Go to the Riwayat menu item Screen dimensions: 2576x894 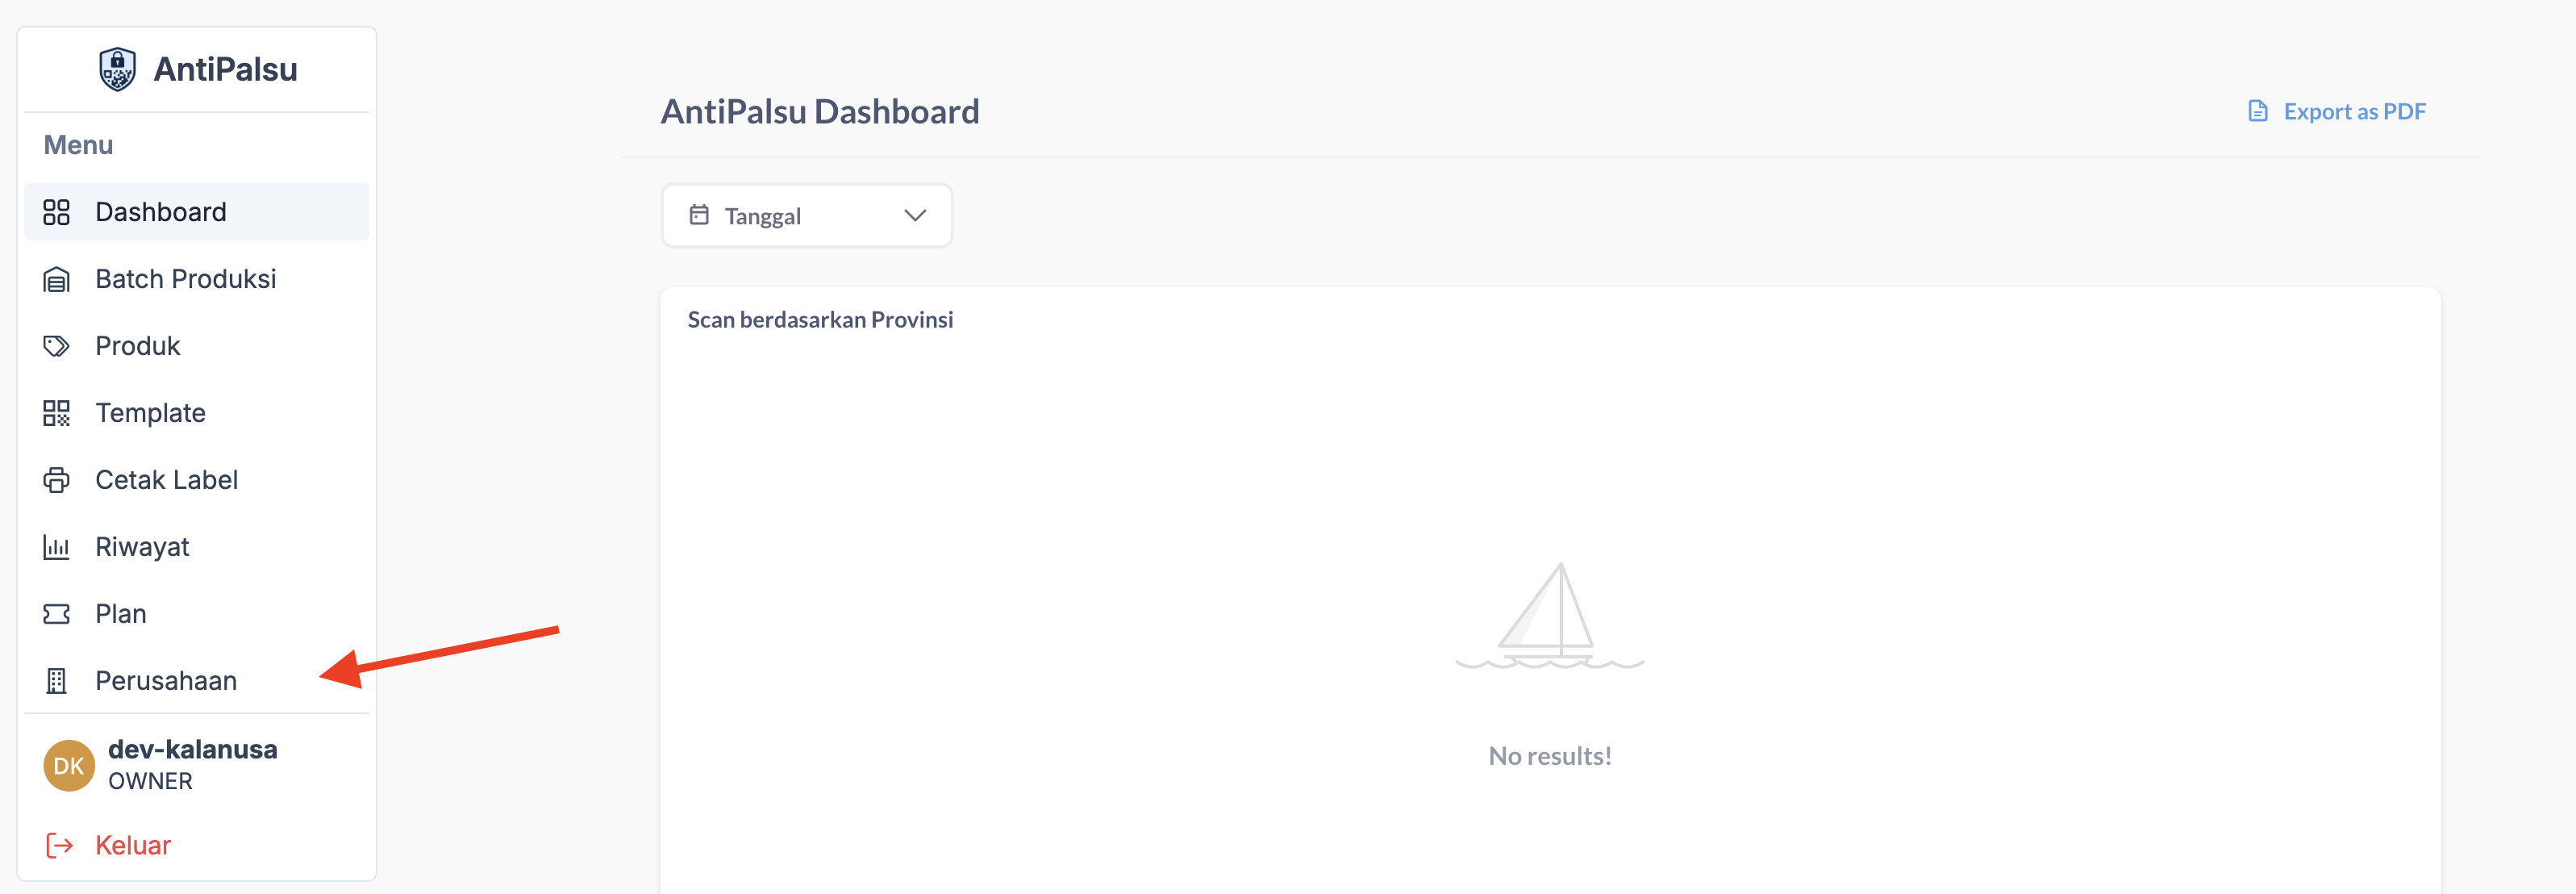(142, 547)
